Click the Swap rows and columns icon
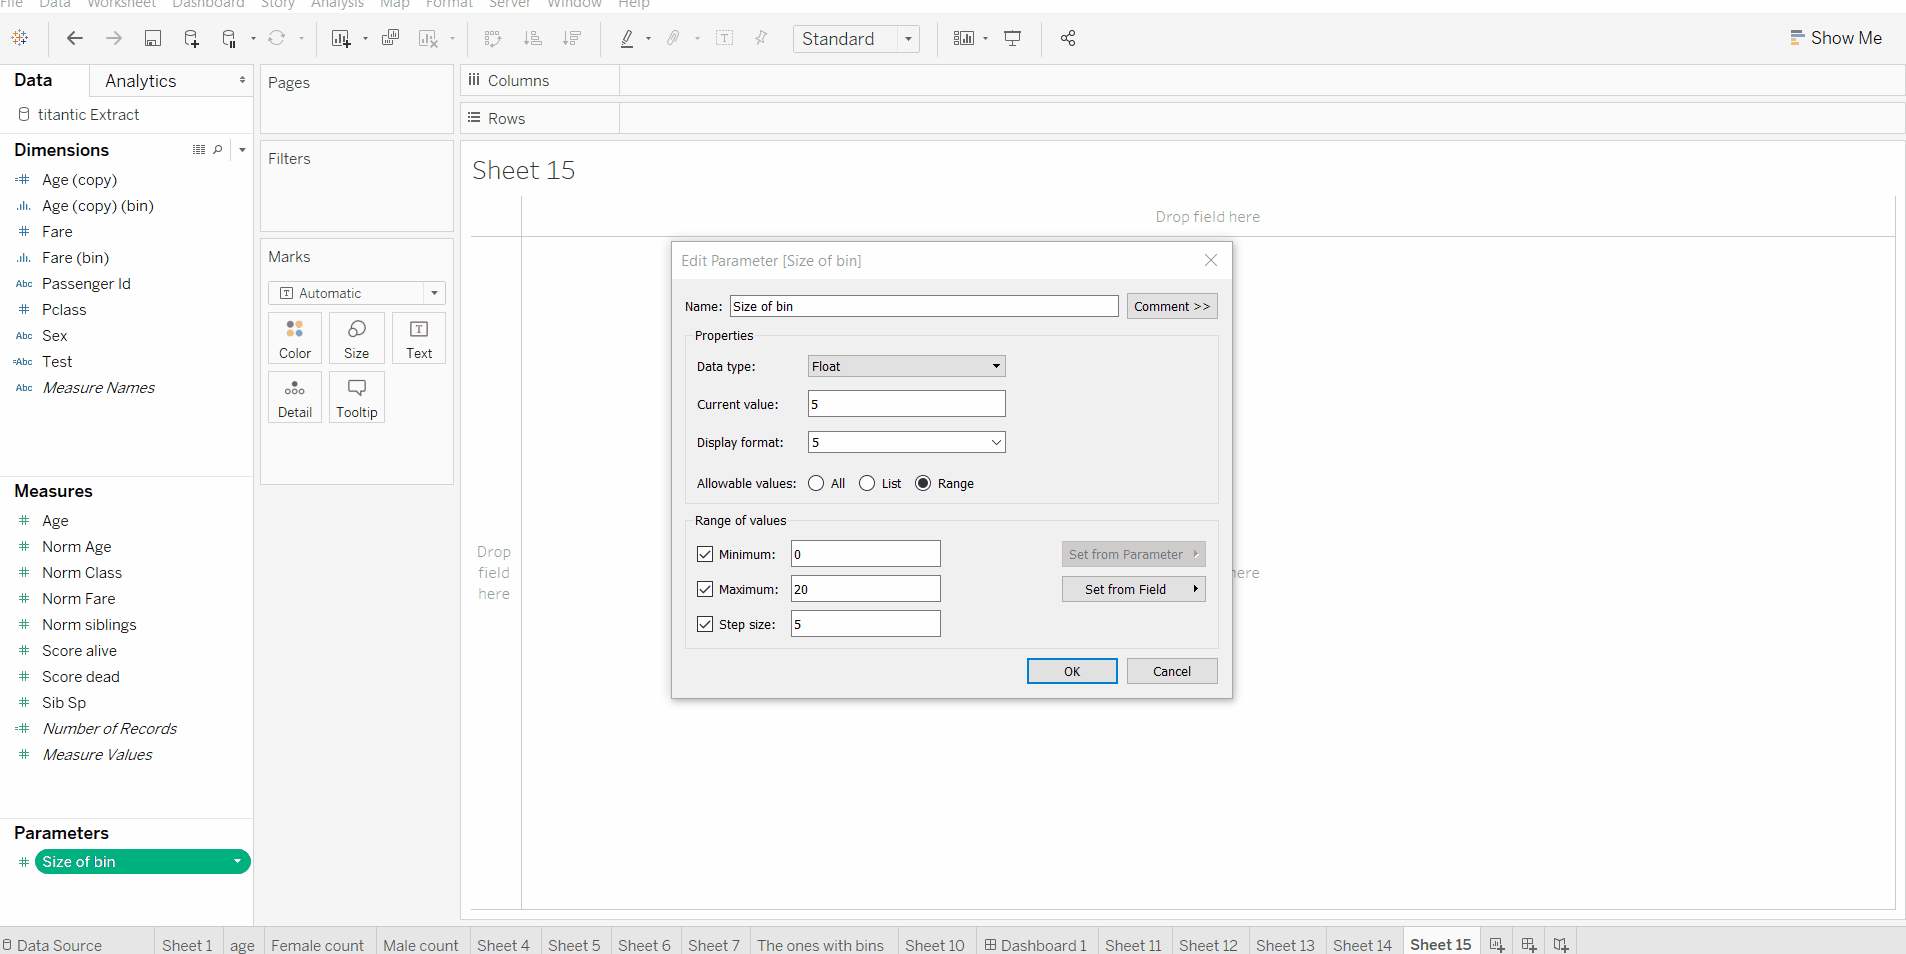Viewport: 1906px width, 954px height. (x=493, y=38)
